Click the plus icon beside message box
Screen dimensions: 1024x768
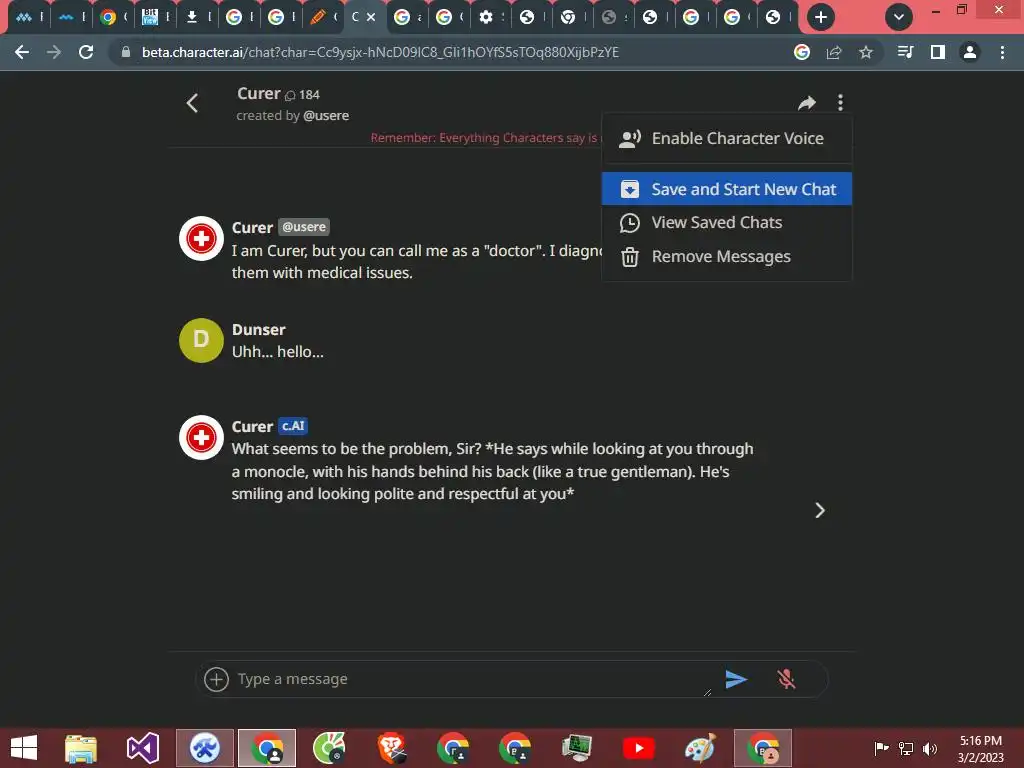216,679
